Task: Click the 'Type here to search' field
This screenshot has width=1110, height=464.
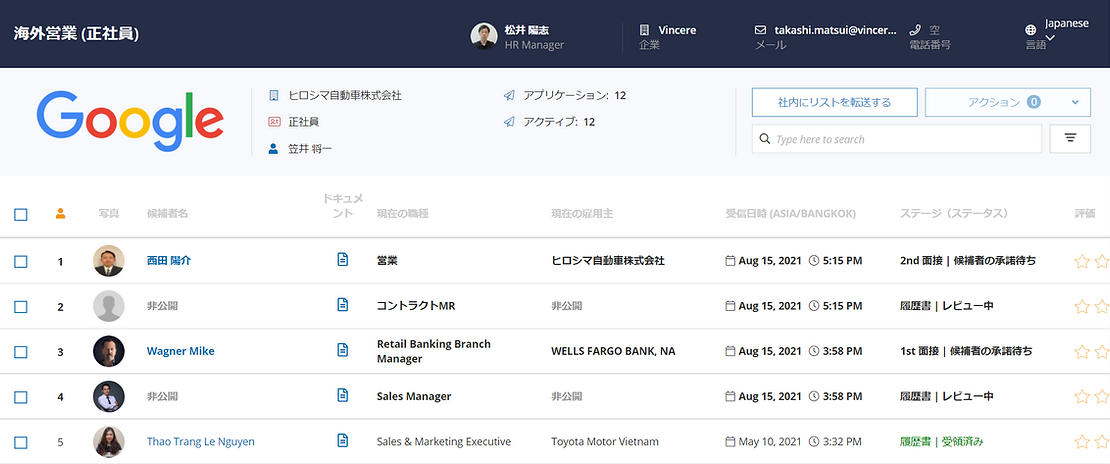Action: point(895,139)
